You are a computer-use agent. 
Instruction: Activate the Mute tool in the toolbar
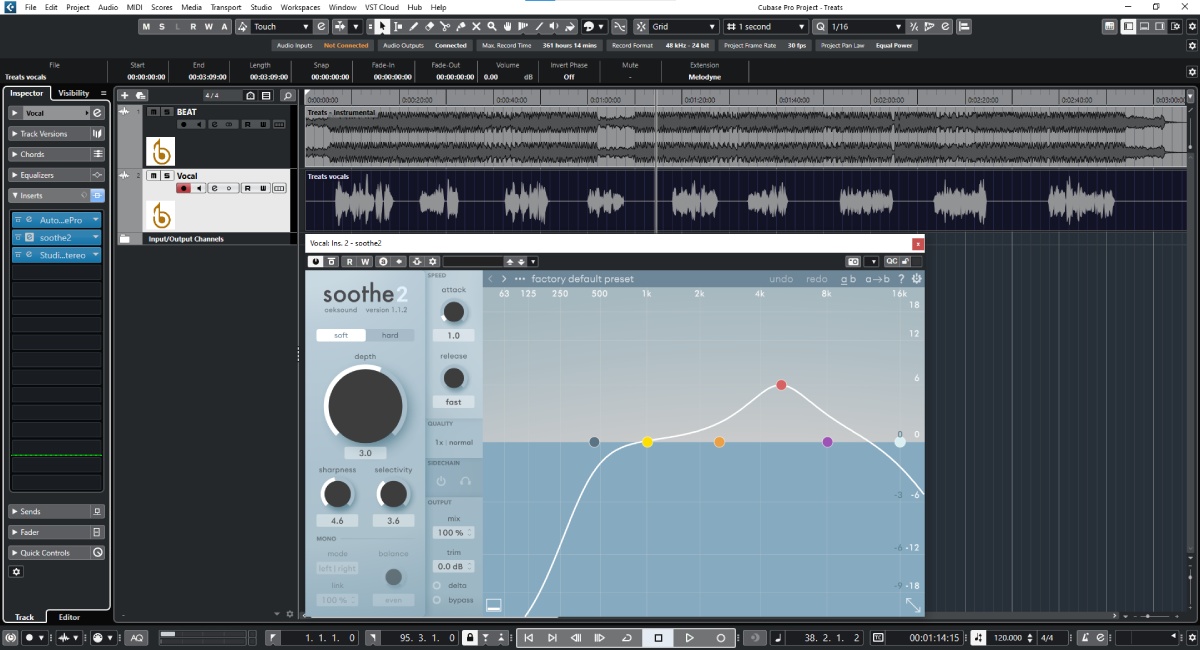pyautogui.click(x=477, y=26)
